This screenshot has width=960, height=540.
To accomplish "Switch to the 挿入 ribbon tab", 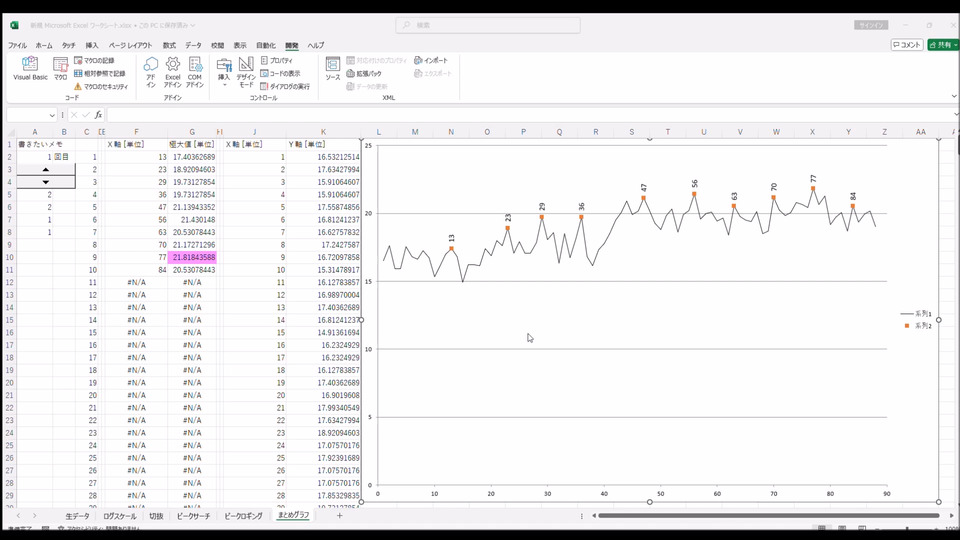I will [x=92, y=45].
